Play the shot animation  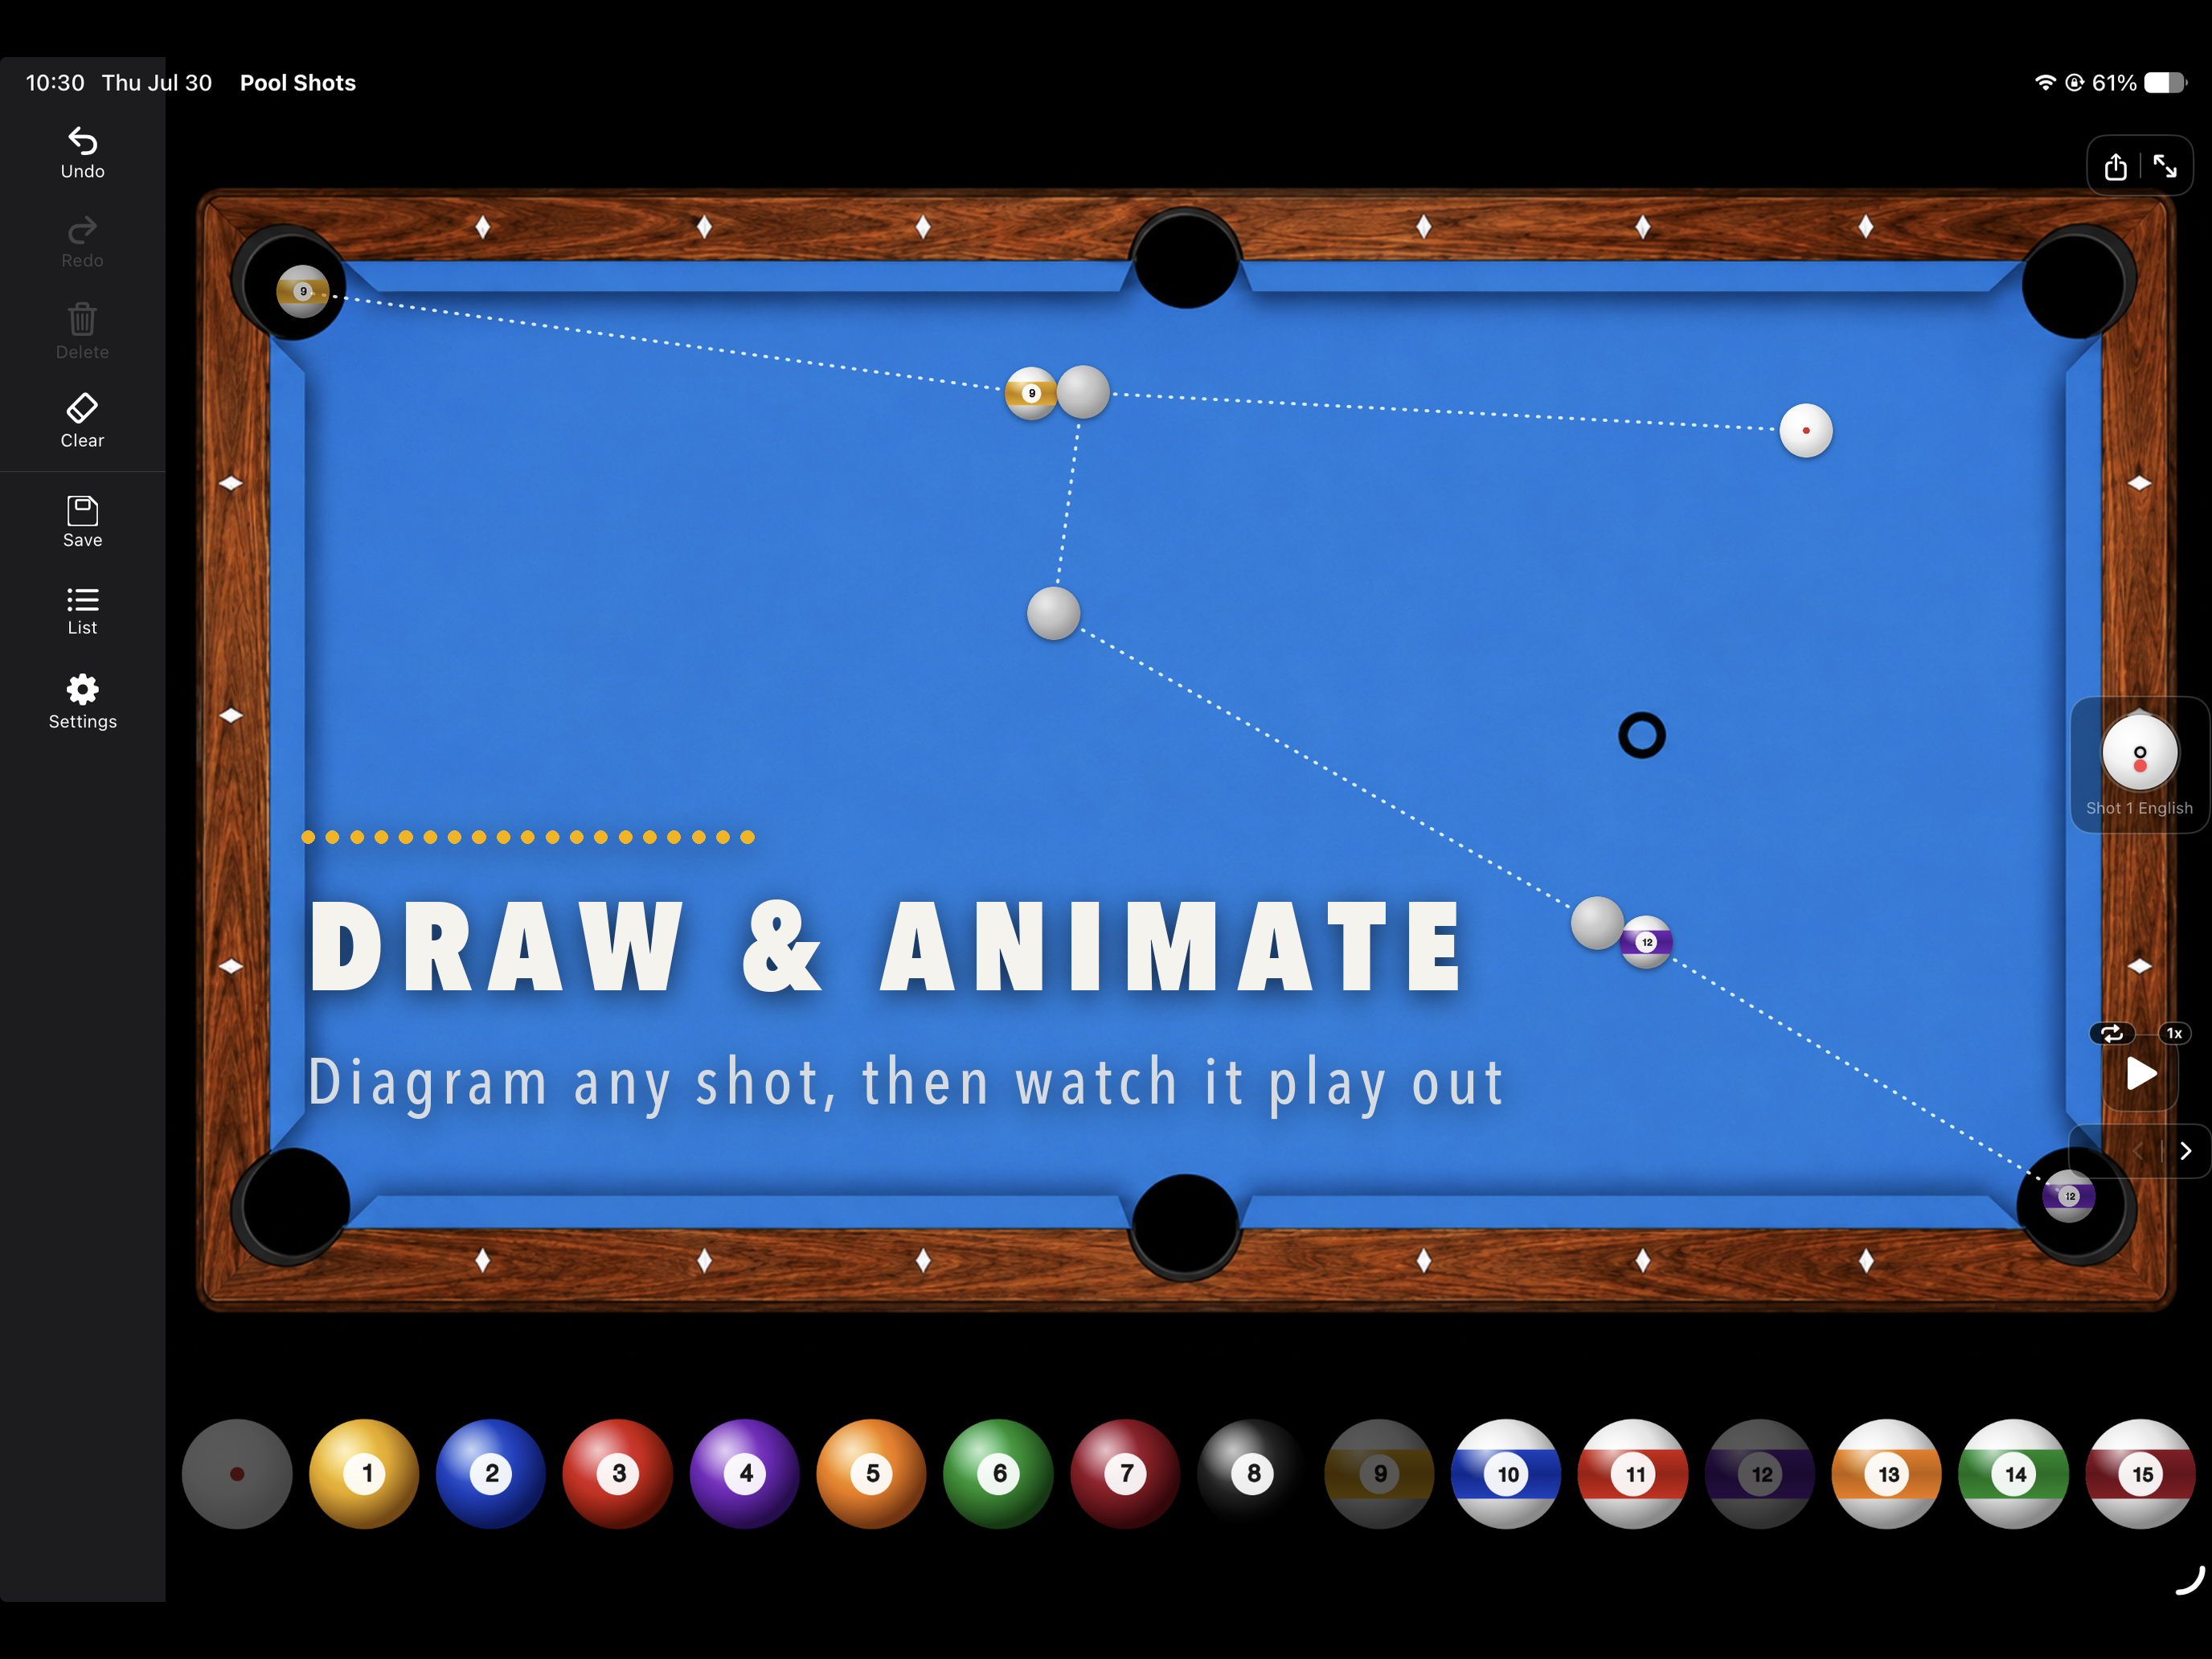(x=2140, y=1074)
